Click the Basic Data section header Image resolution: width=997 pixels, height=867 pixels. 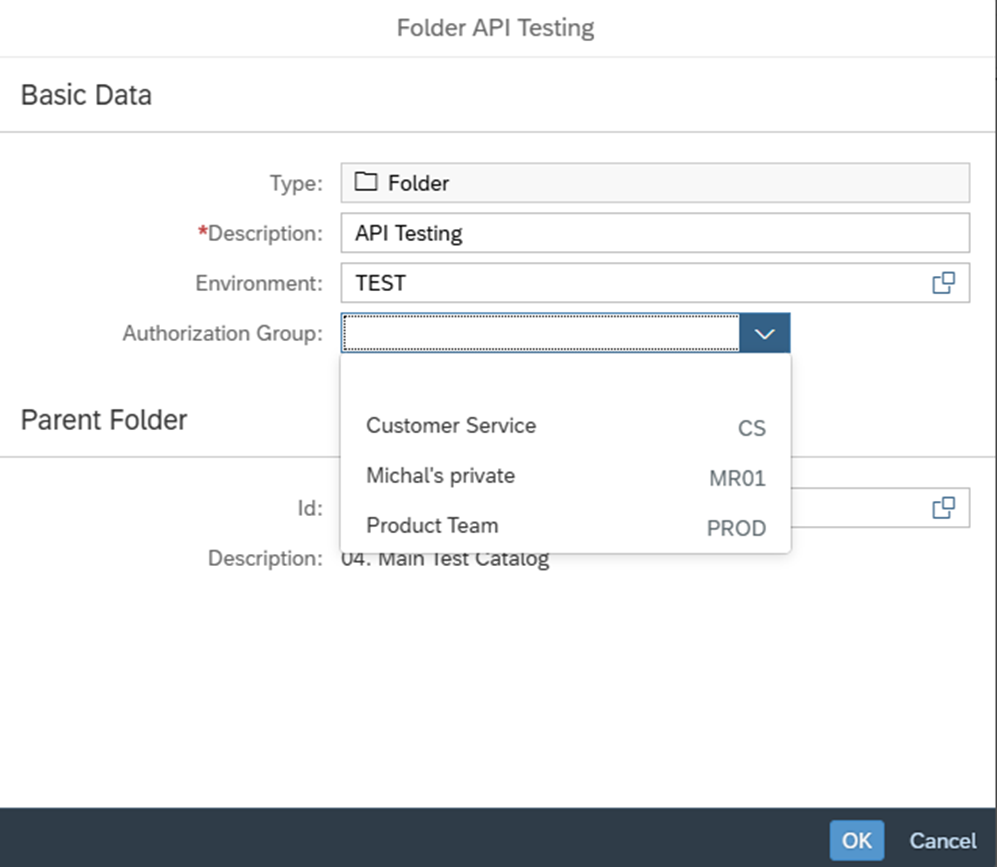click(x=86, y=95)
